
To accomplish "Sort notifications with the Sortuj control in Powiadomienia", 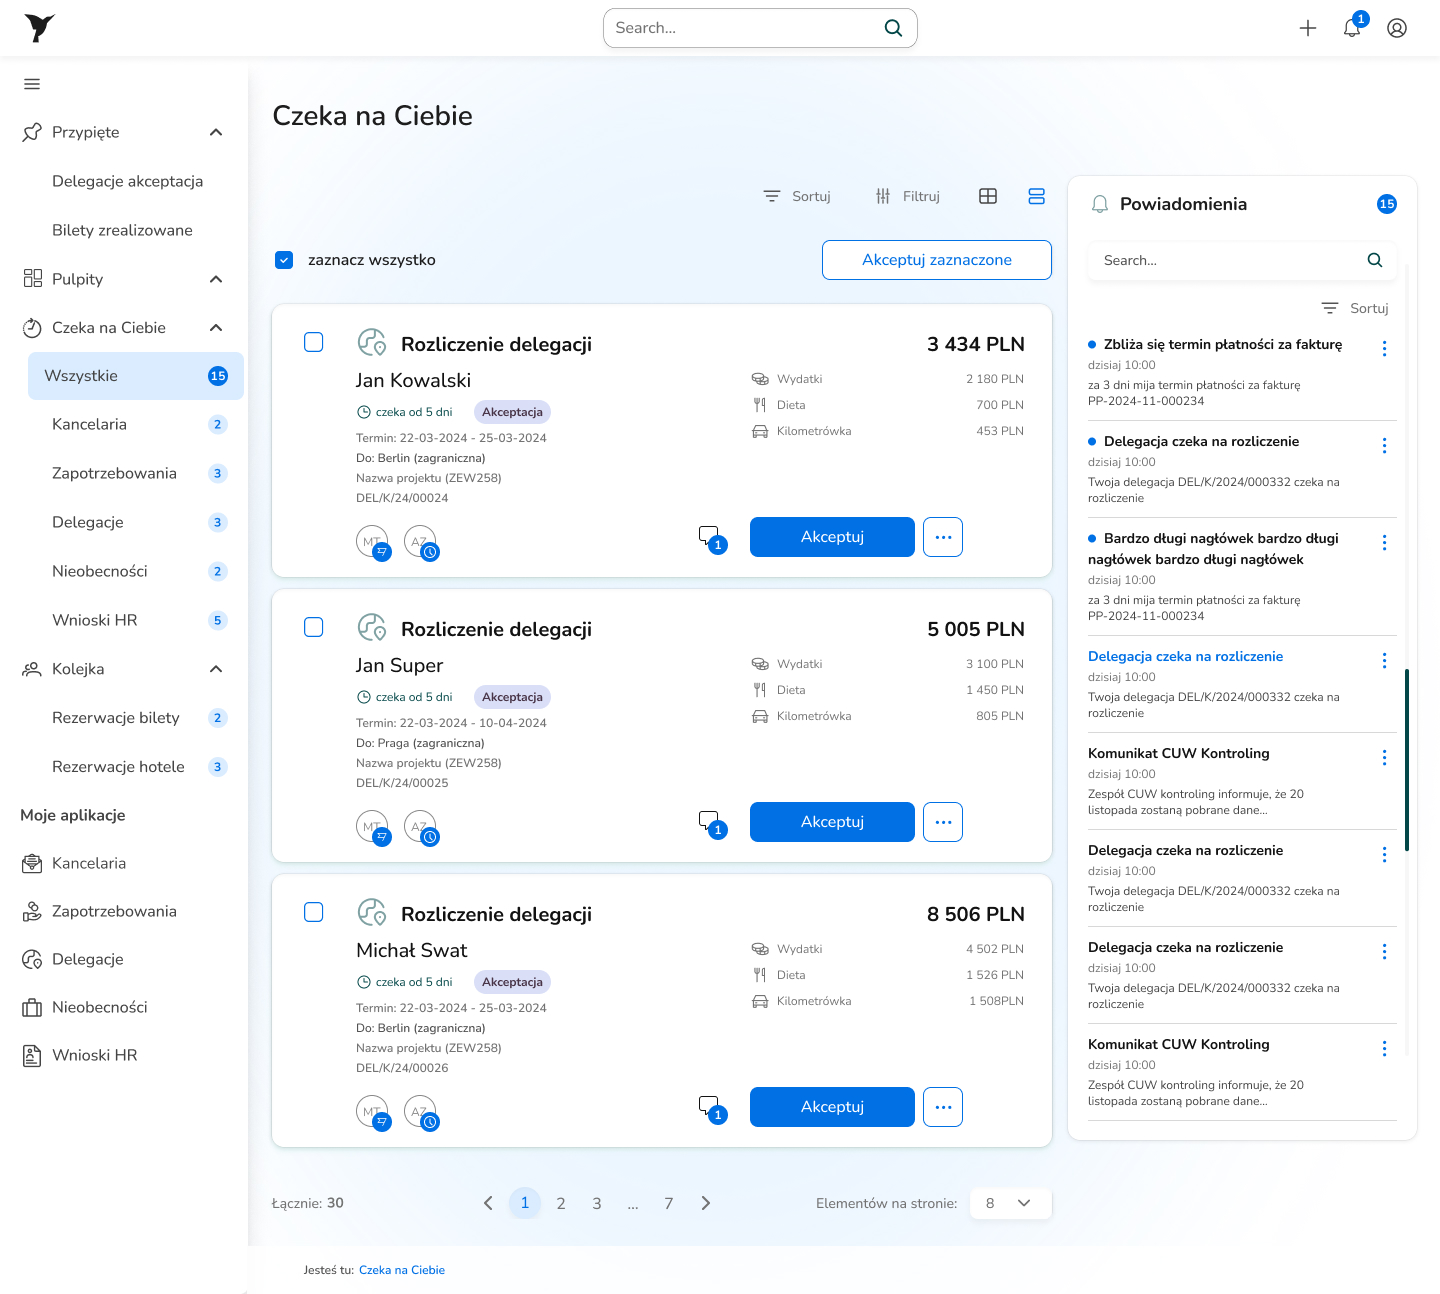I will [x=1355, y=308].
